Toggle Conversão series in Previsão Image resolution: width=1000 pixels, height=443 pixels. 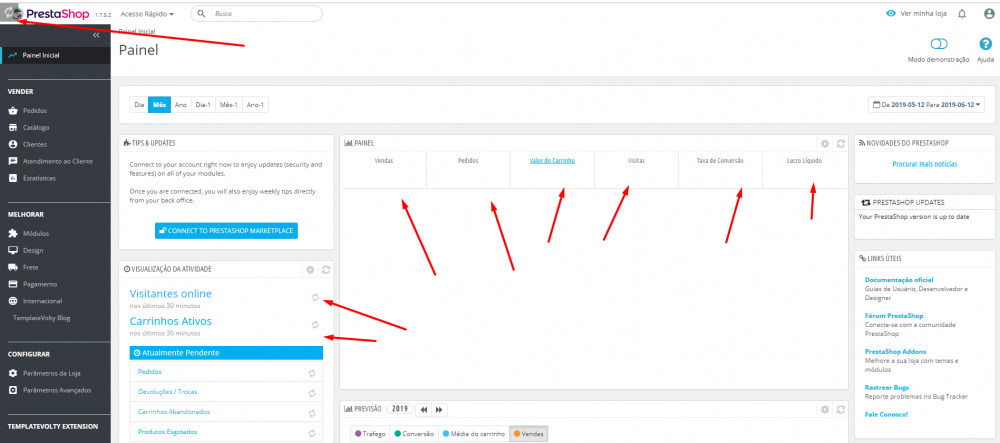click(x=414, y=433)
